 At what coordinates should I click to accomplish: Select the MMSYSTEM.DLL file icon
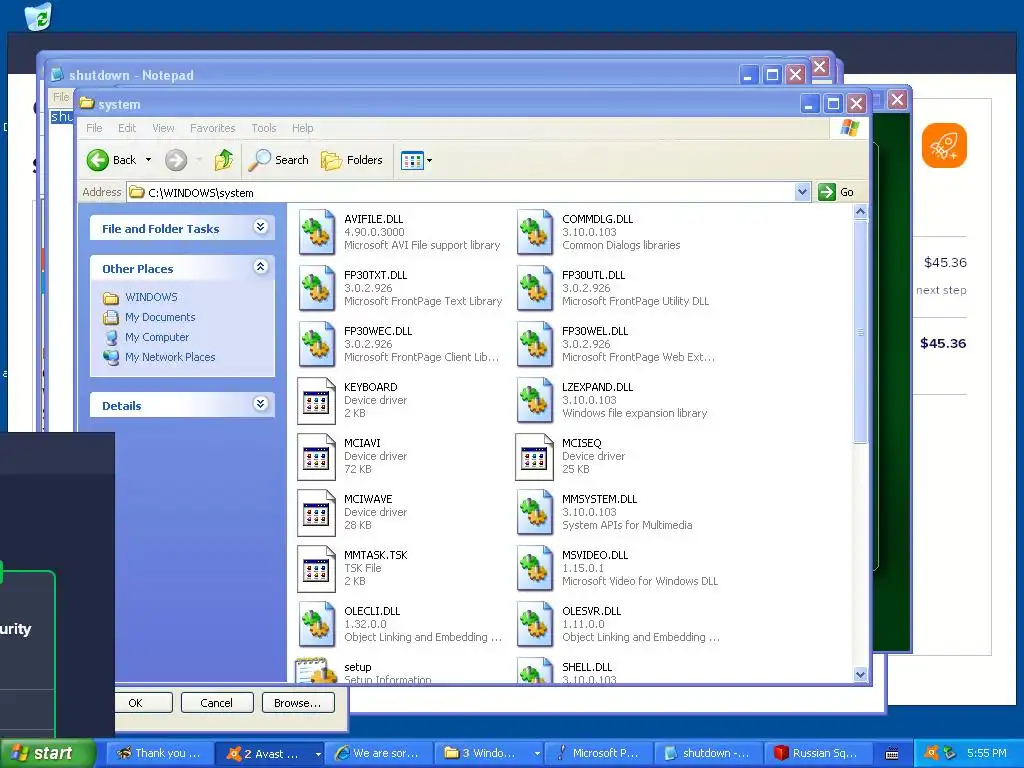point(535,513)
